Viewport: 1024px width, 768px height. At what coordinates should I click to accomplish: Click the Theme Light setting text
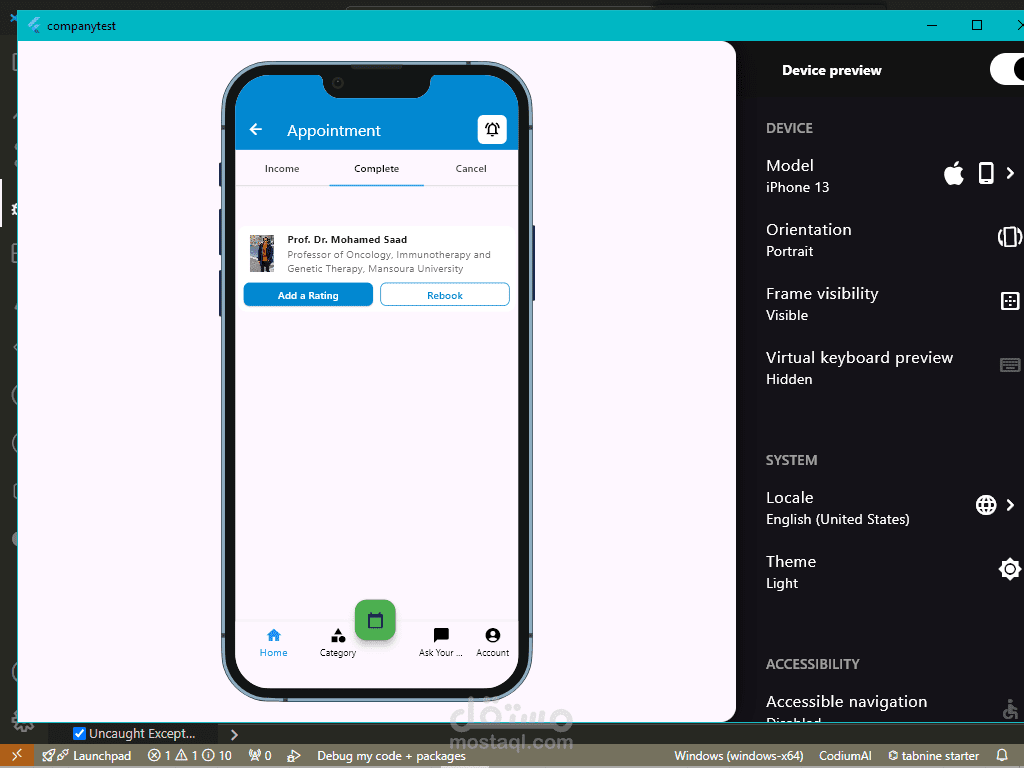(791, 572)
